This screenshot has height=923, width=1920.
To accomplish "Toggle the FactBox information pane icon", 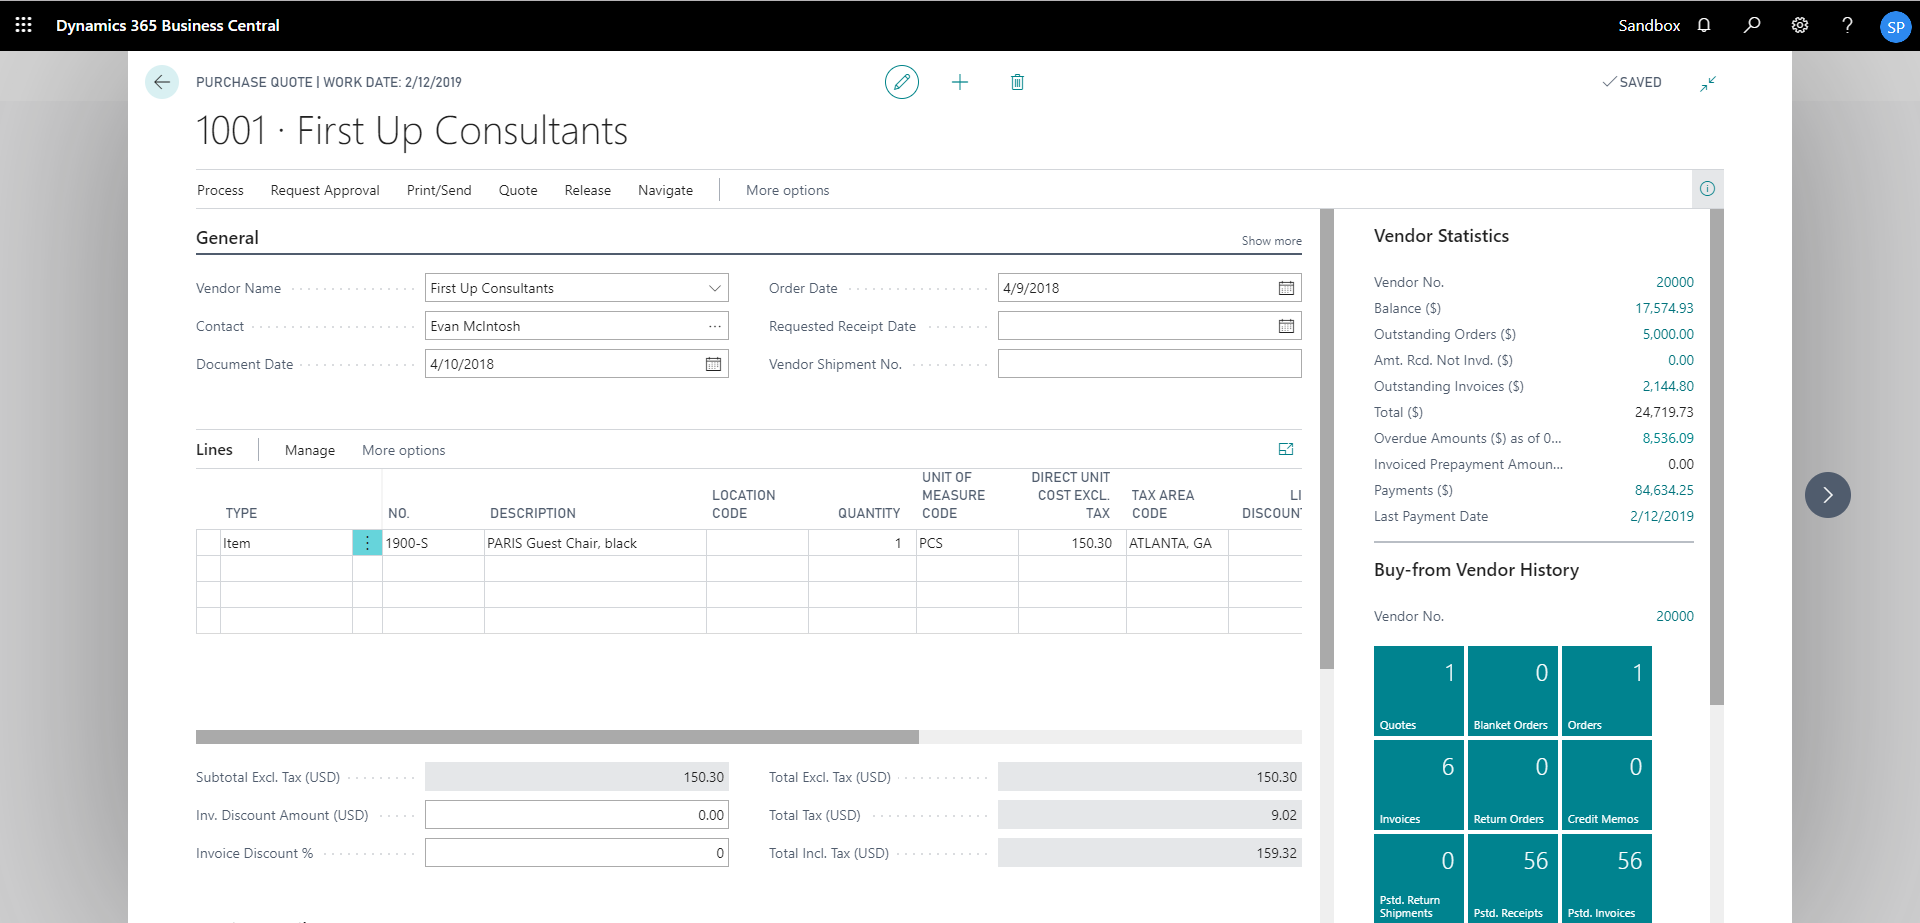I will (x=1707, y=189).
